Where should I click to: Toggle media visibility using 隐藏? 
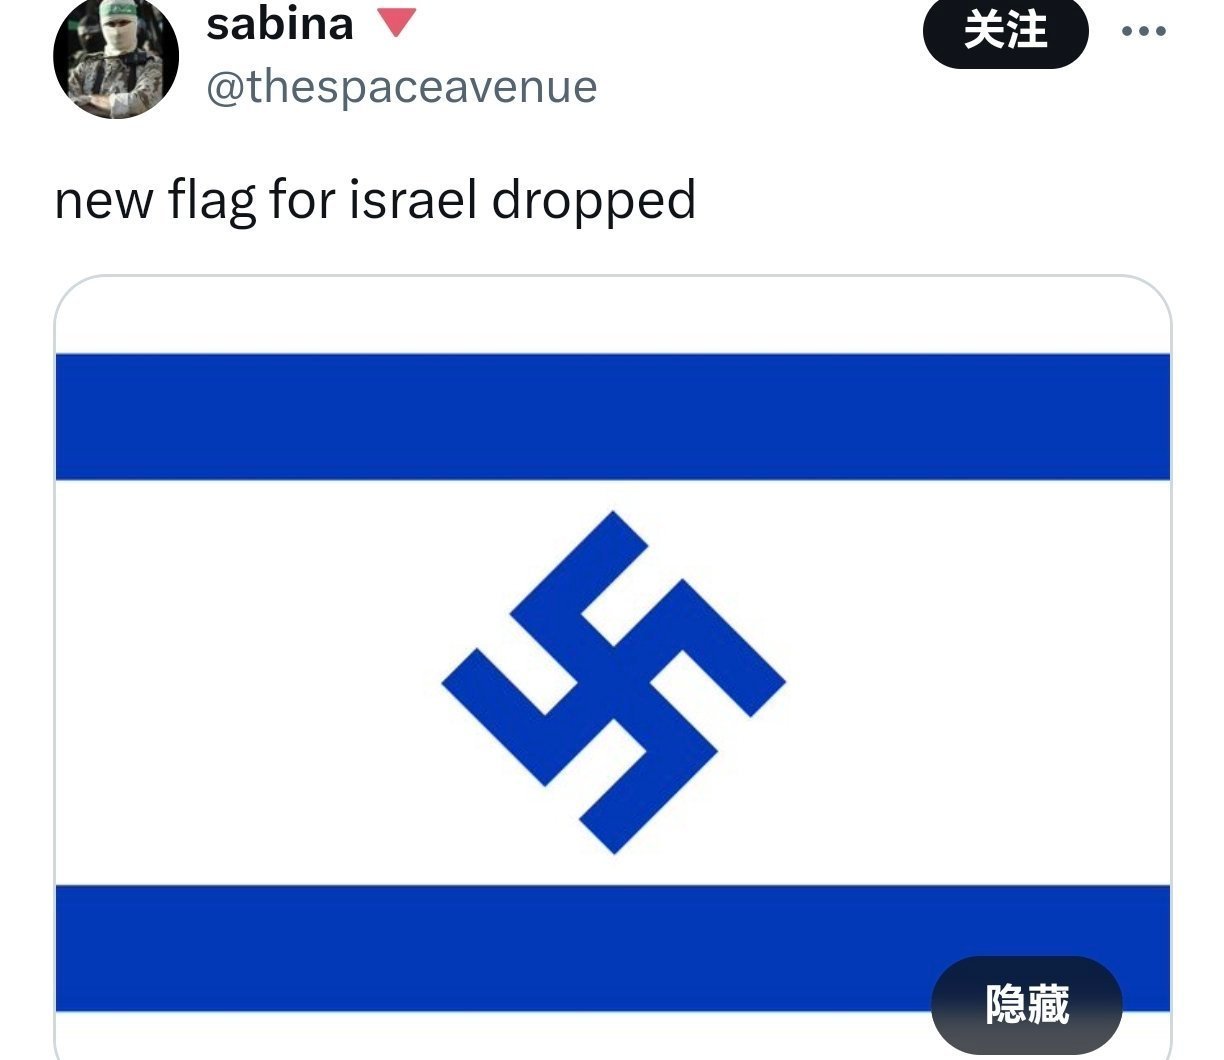(x=1027, y=1005)
